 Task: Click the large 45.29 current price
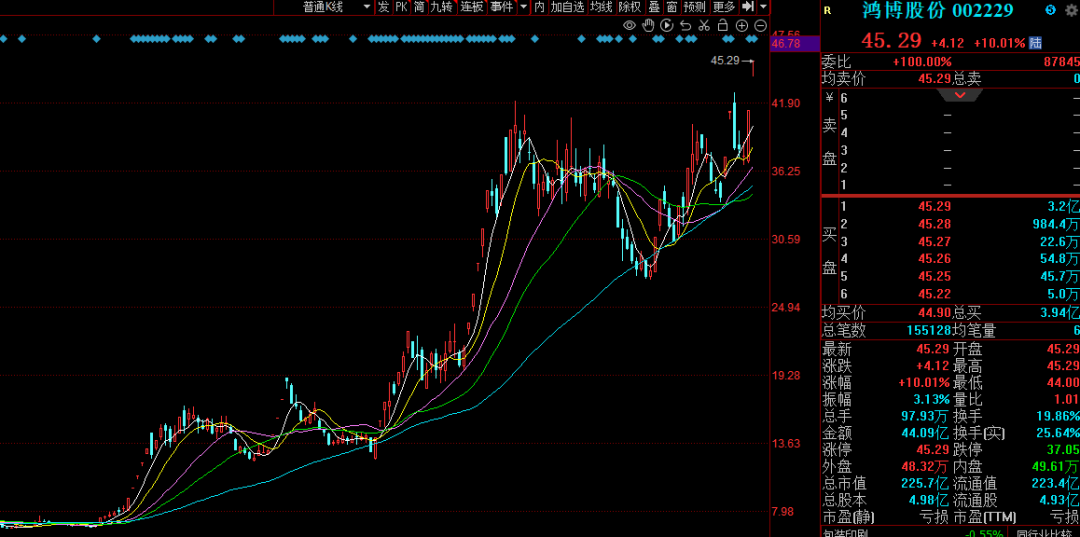point(892,41)
